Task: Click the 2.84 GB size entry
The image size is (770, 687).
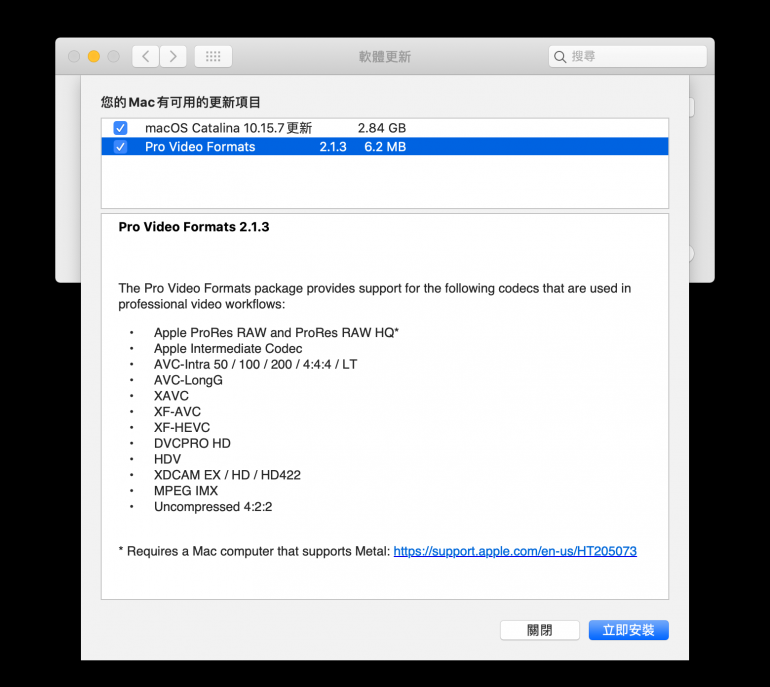Action: click(381, 128)
